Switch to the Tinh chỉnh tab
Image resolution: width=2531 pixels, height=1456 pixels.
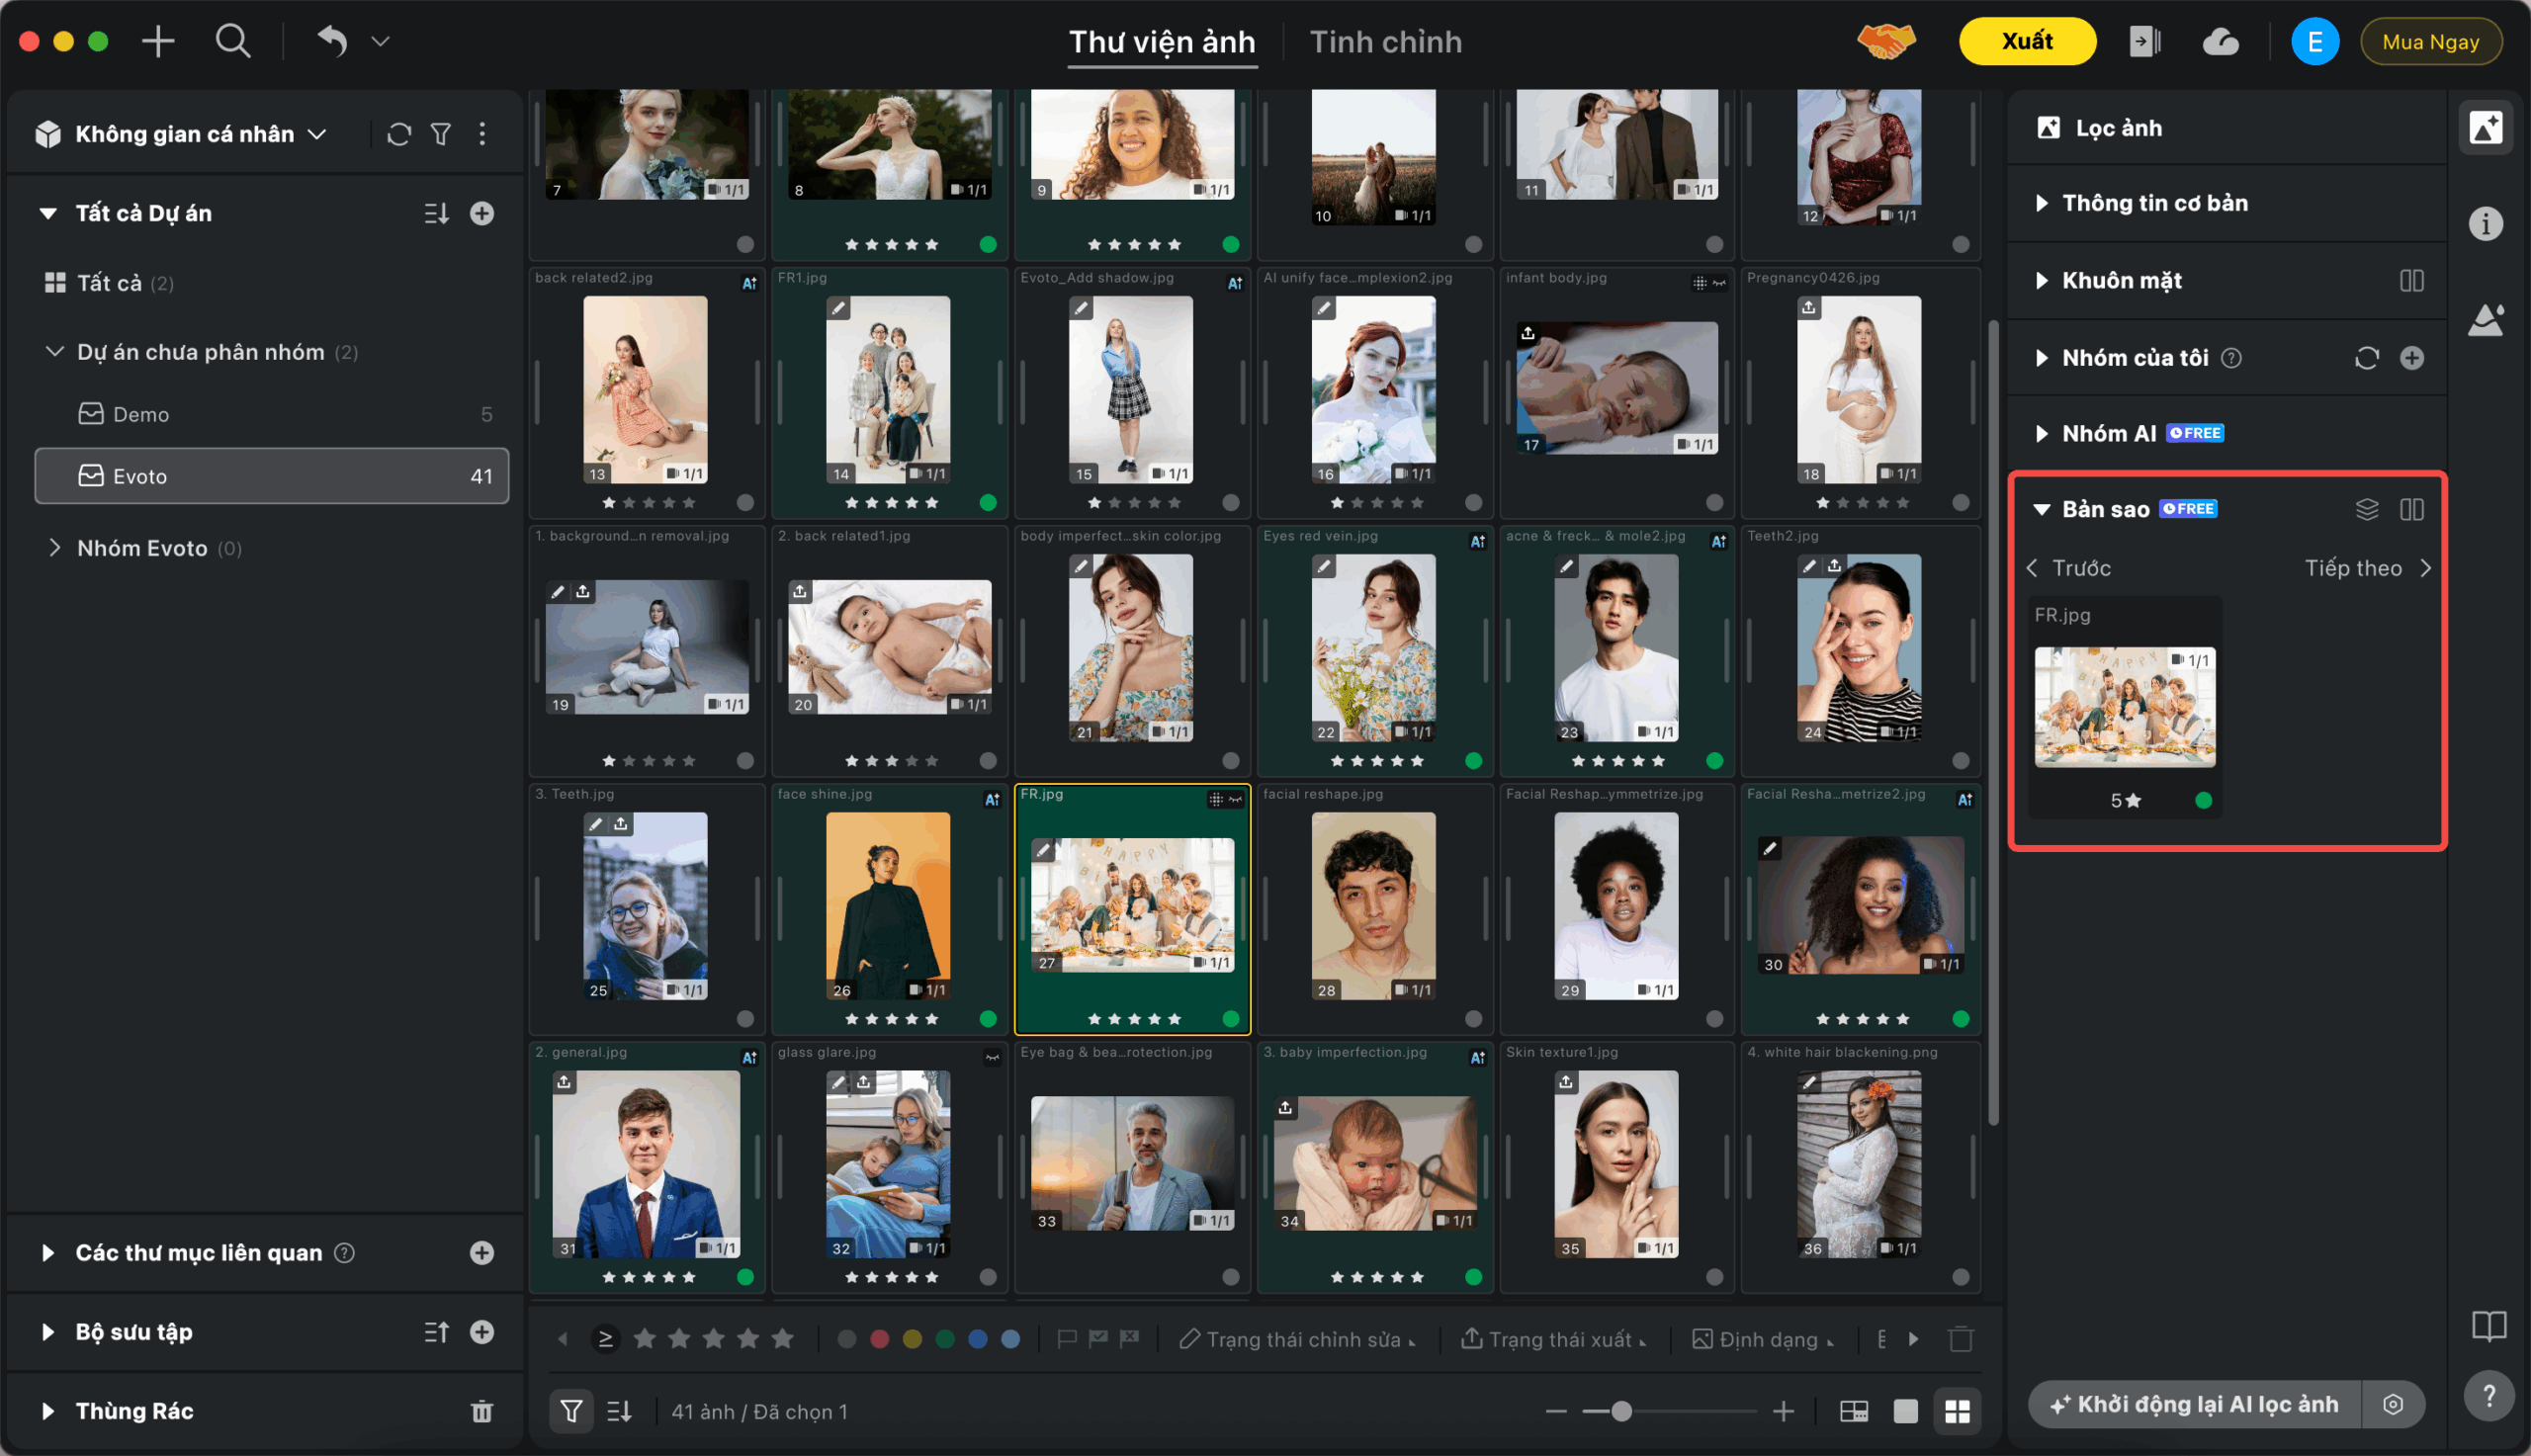[1385, 42]
